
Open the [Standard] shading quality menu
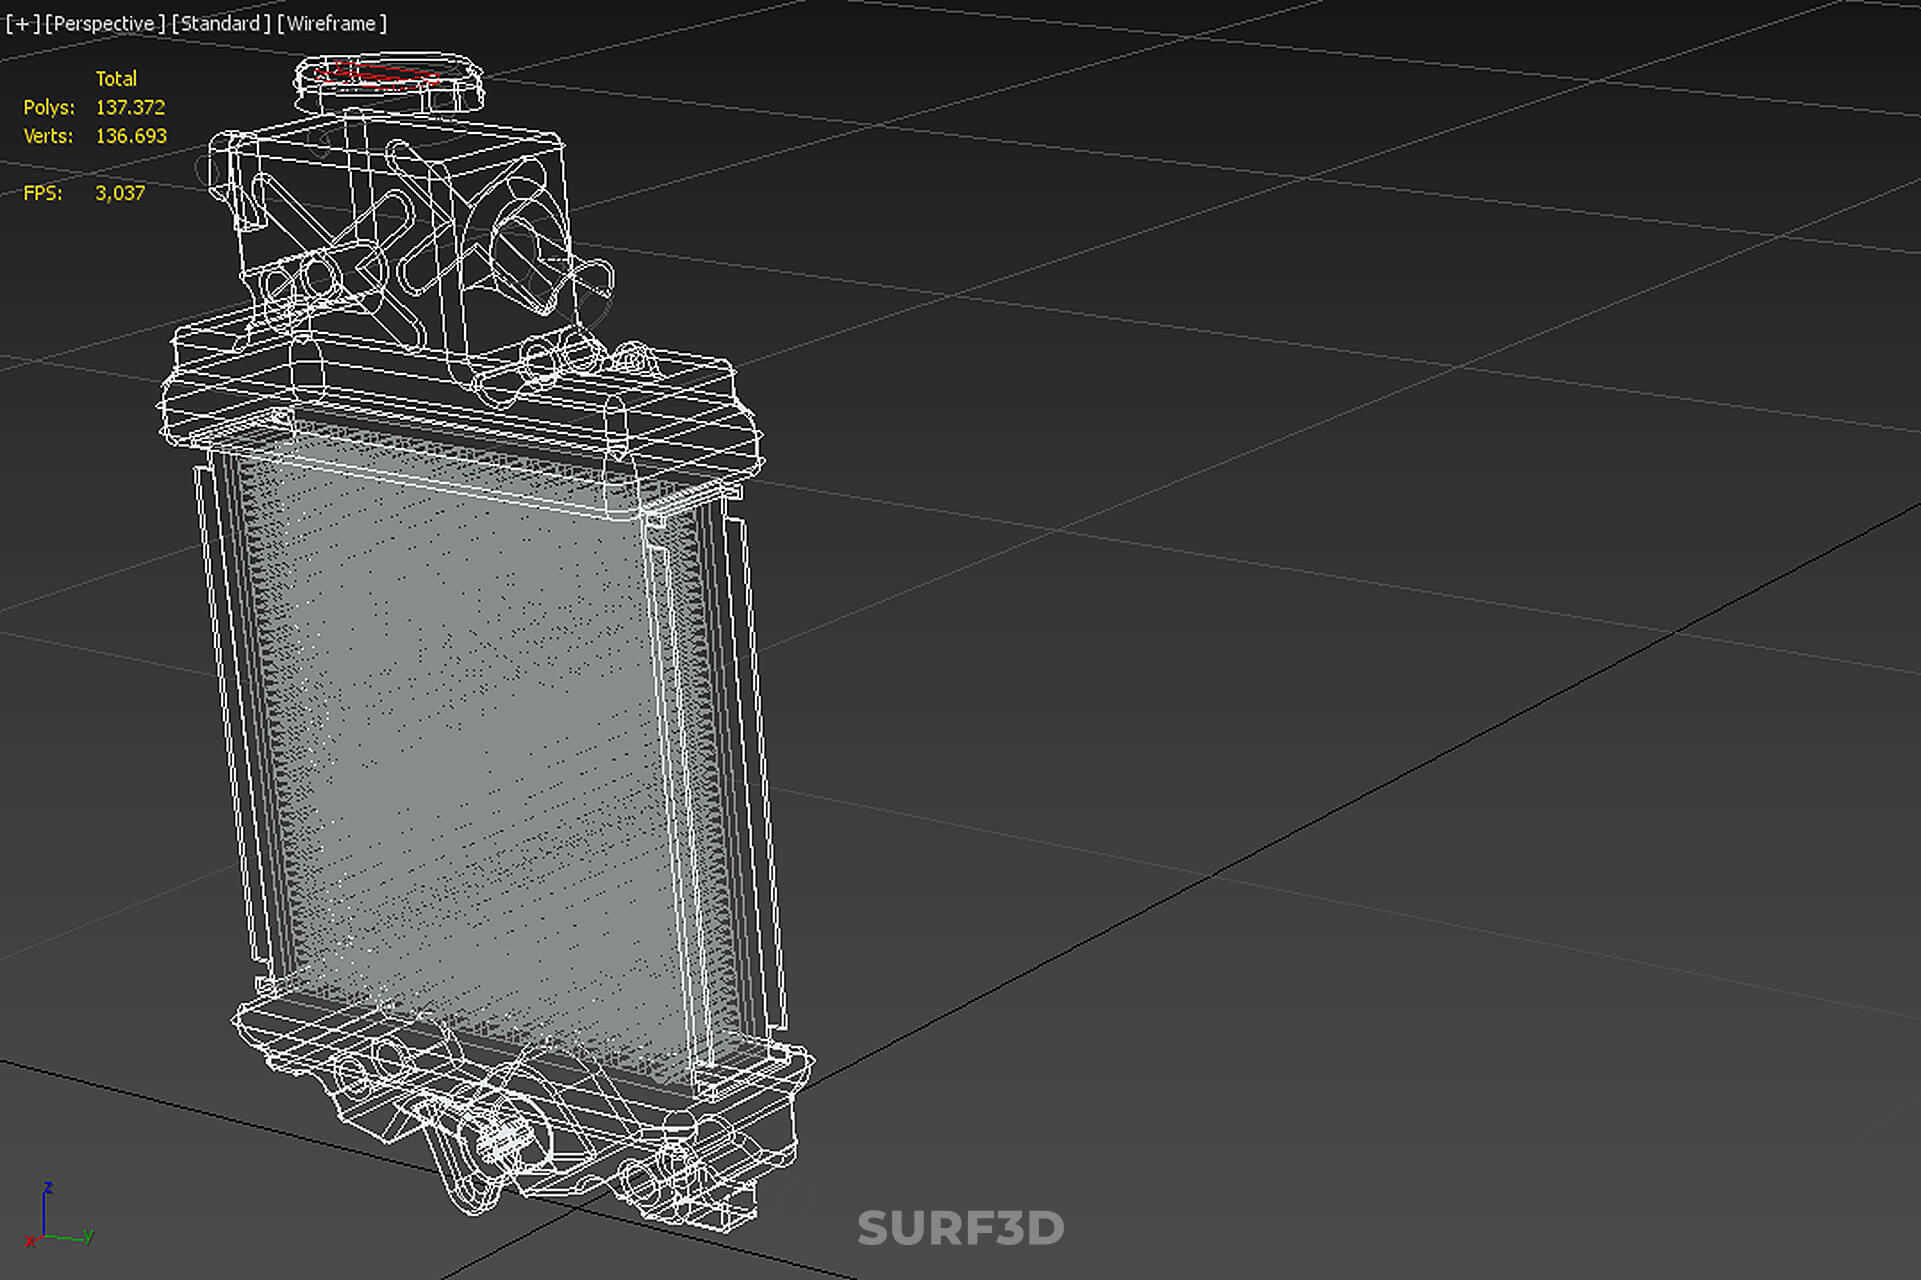[221, 23]
